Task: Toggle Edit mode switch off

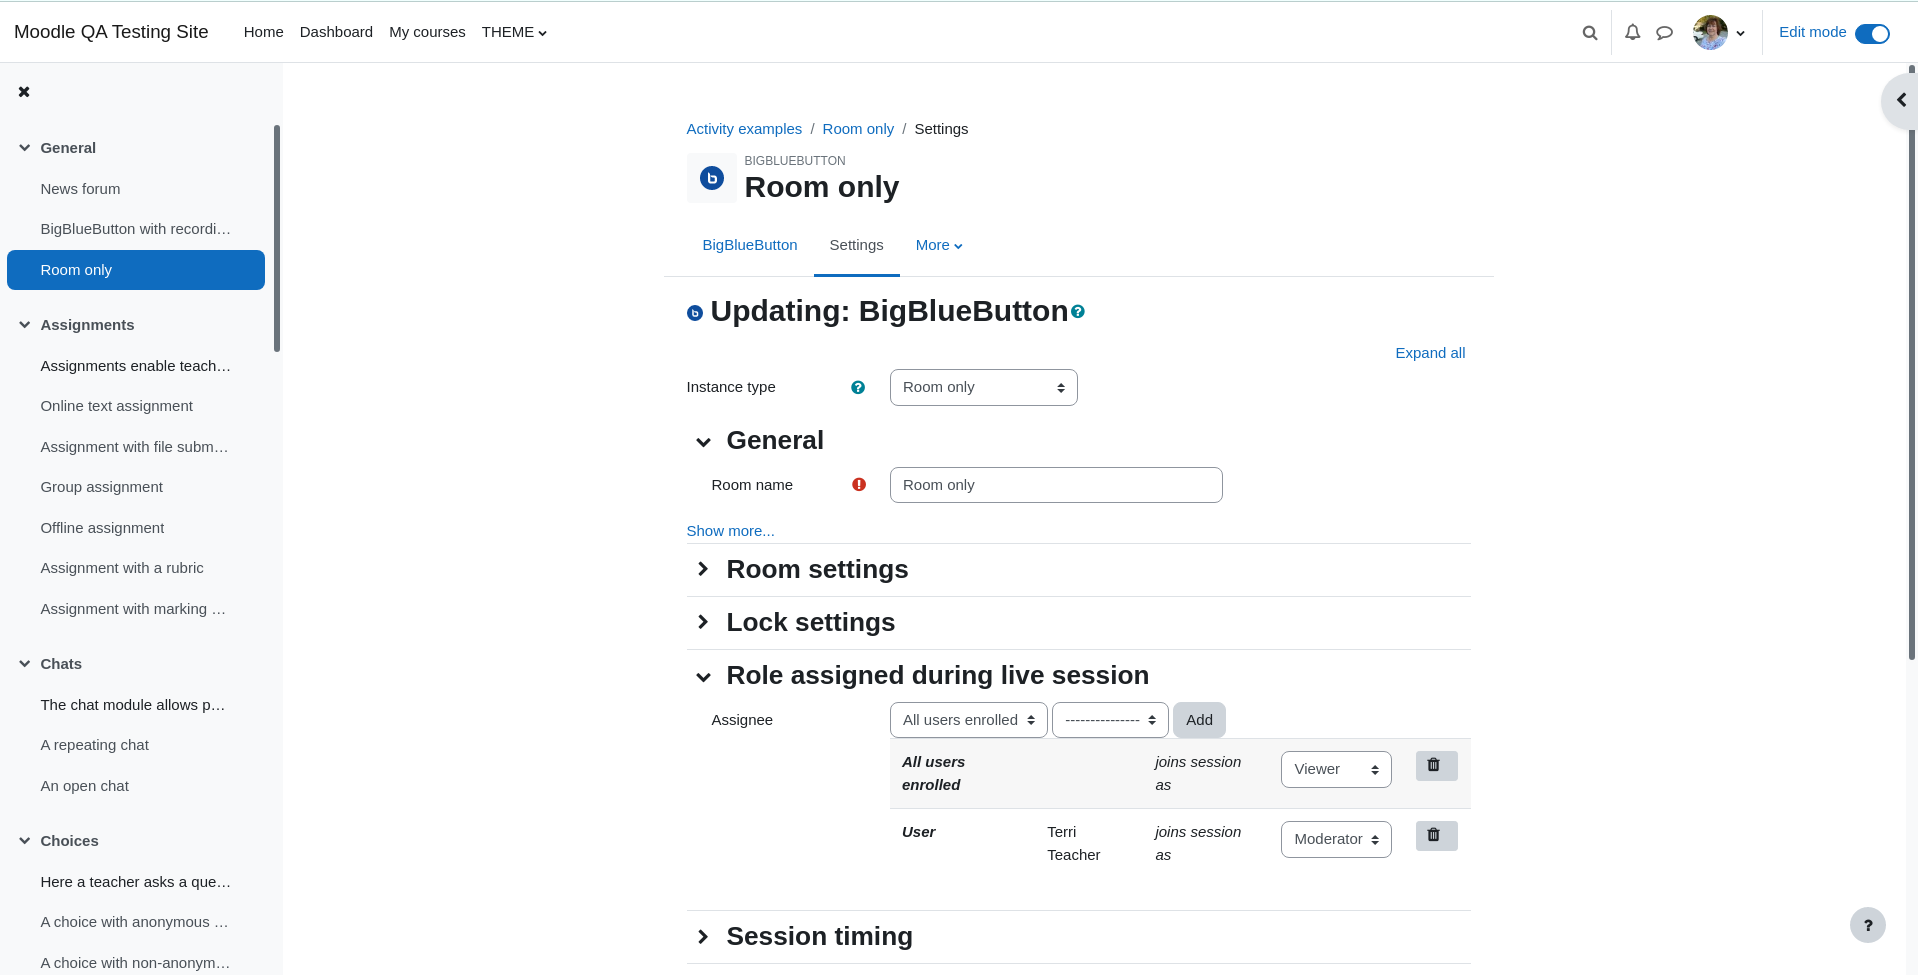Action: 1872,34
